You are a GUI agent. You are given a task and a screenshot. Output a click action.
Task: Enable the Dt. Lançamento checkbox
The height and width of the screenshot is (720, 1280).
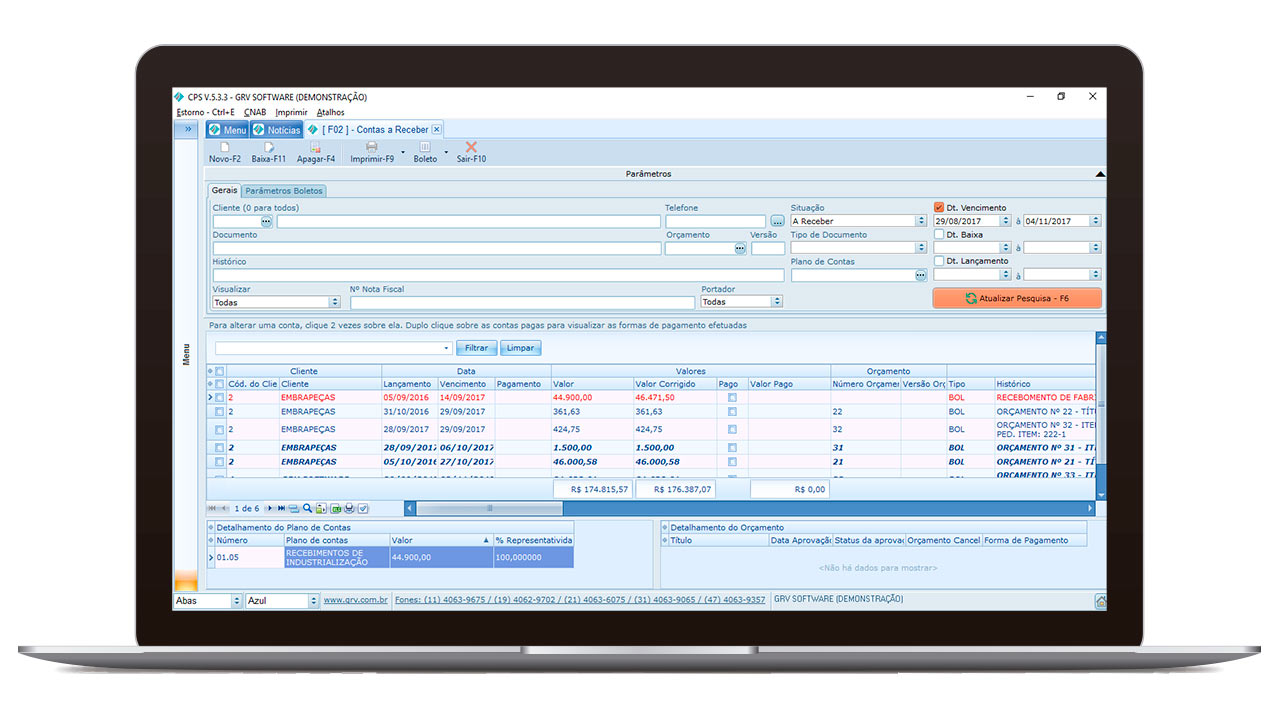pyautogui.click(x=938, y=261)
